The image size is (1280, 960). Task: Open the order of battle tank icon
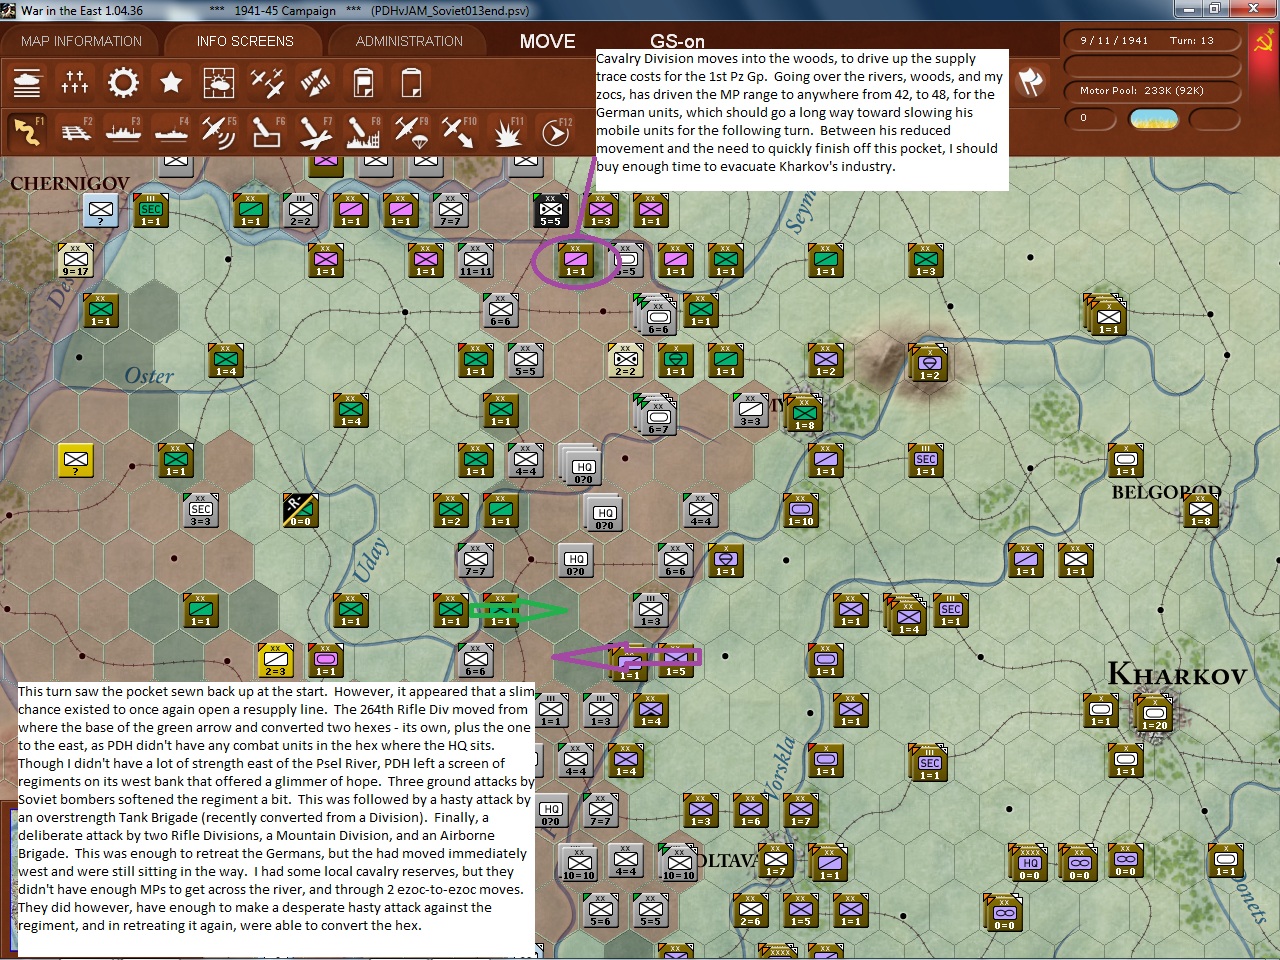coord(27,82)
